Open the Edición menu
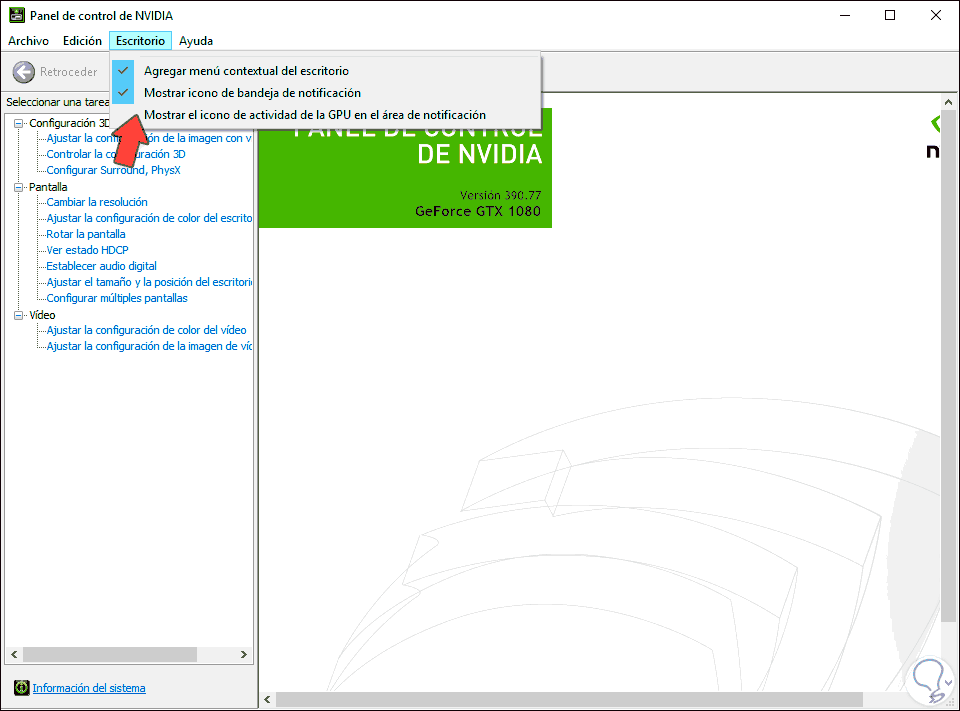This screenshot has width=960, height=711. pyautogui.click(x=82, y=41)
